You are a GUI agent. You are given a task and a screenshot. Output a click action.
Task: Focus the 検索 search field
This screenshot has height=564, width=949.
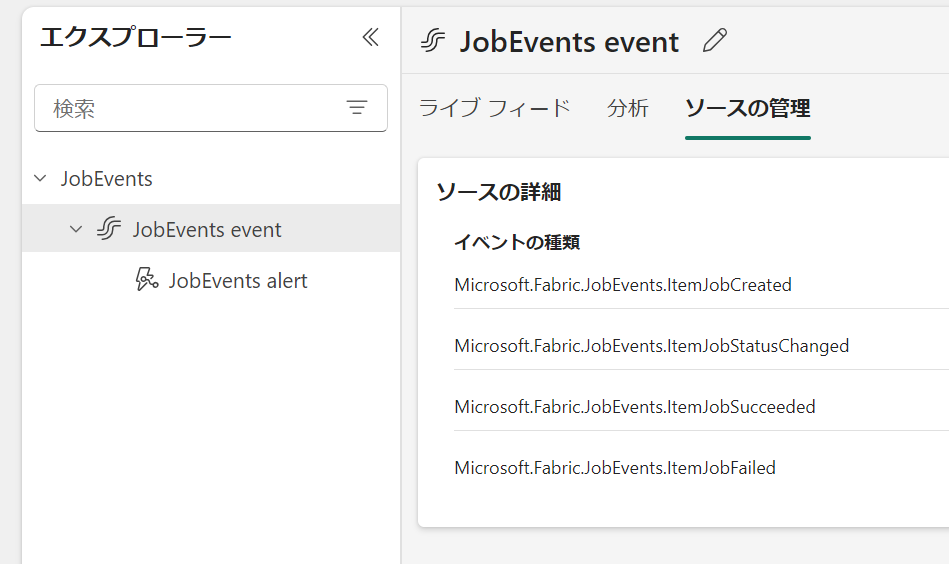pyautogui.click(x=211, y=108)
